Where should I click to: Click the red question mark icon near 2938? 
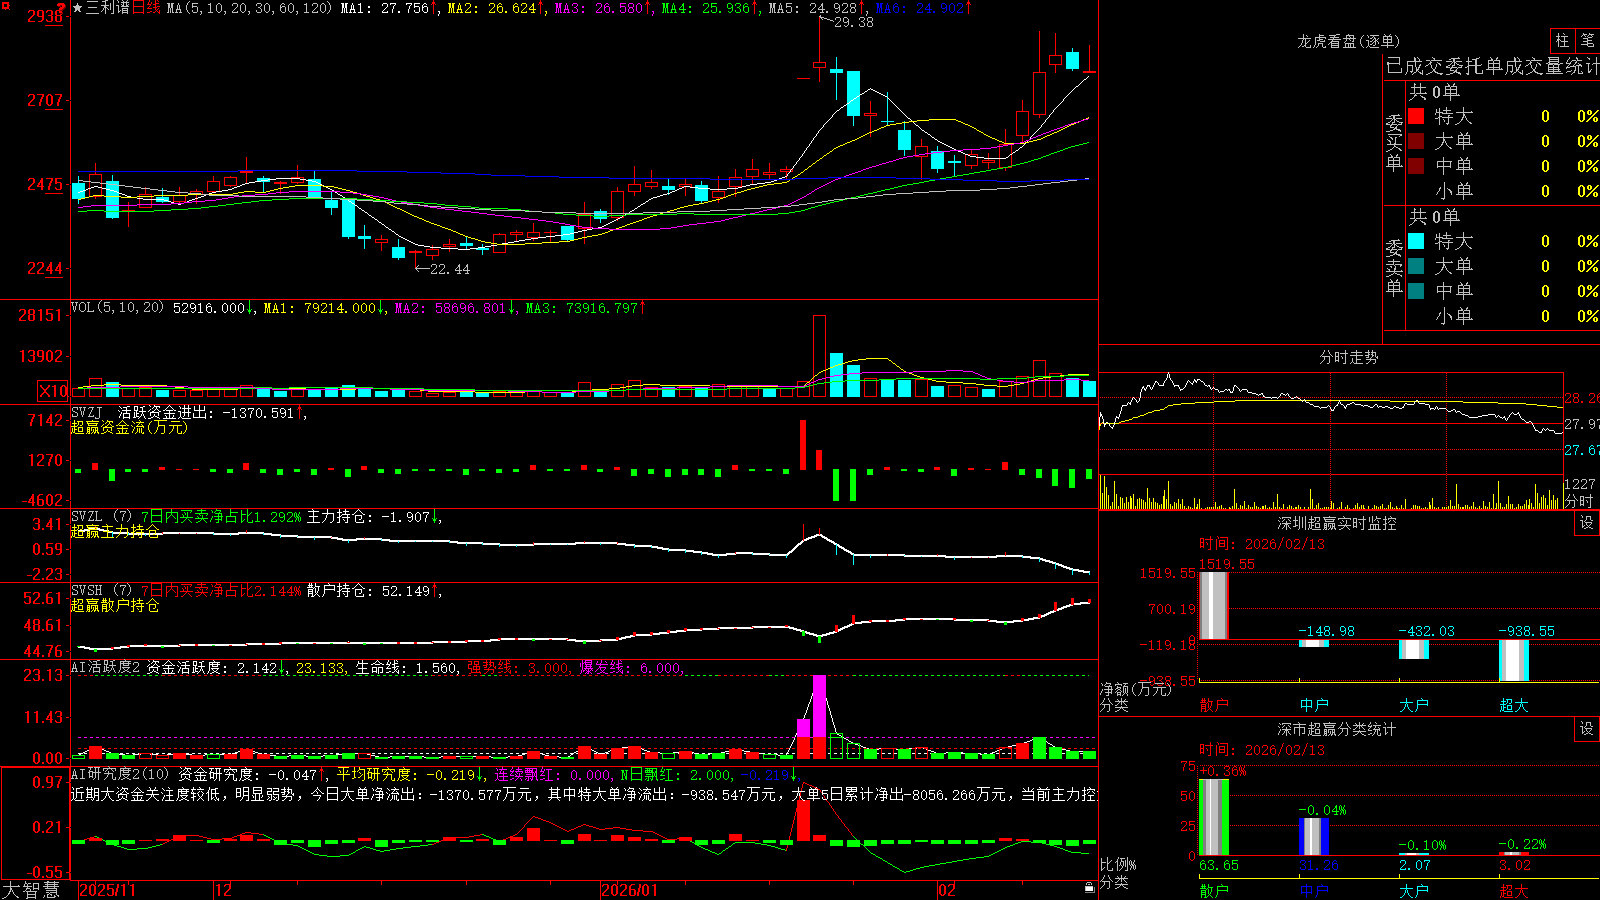pyautogui.click(x=62, y=8)
